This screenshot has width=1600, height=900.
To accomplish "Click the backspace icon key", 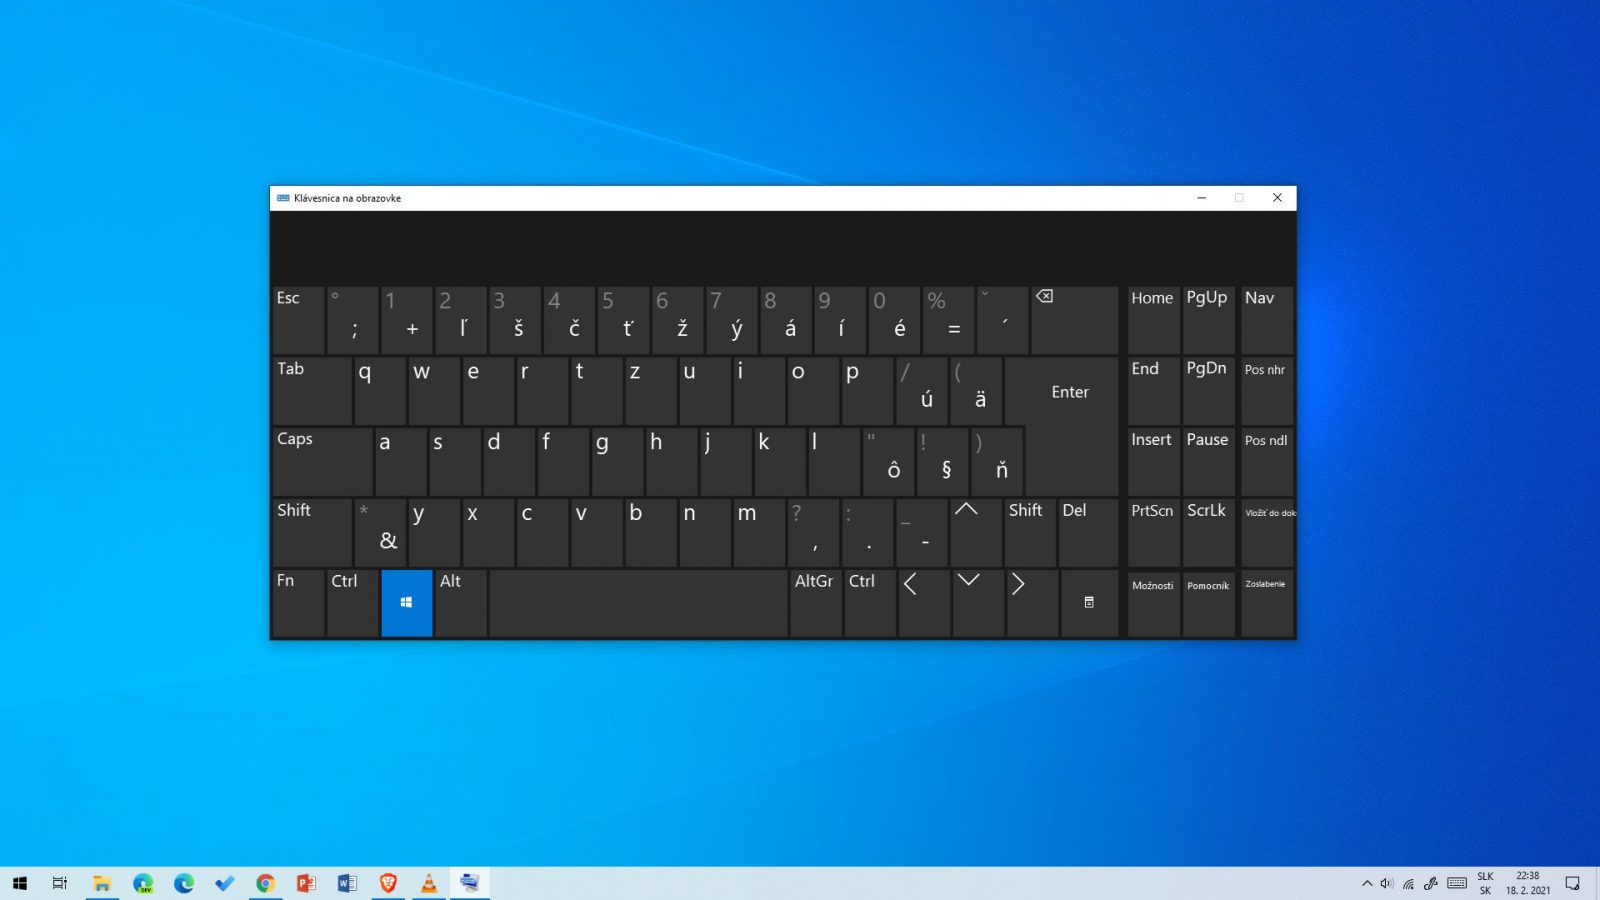I will point(1074,320).
